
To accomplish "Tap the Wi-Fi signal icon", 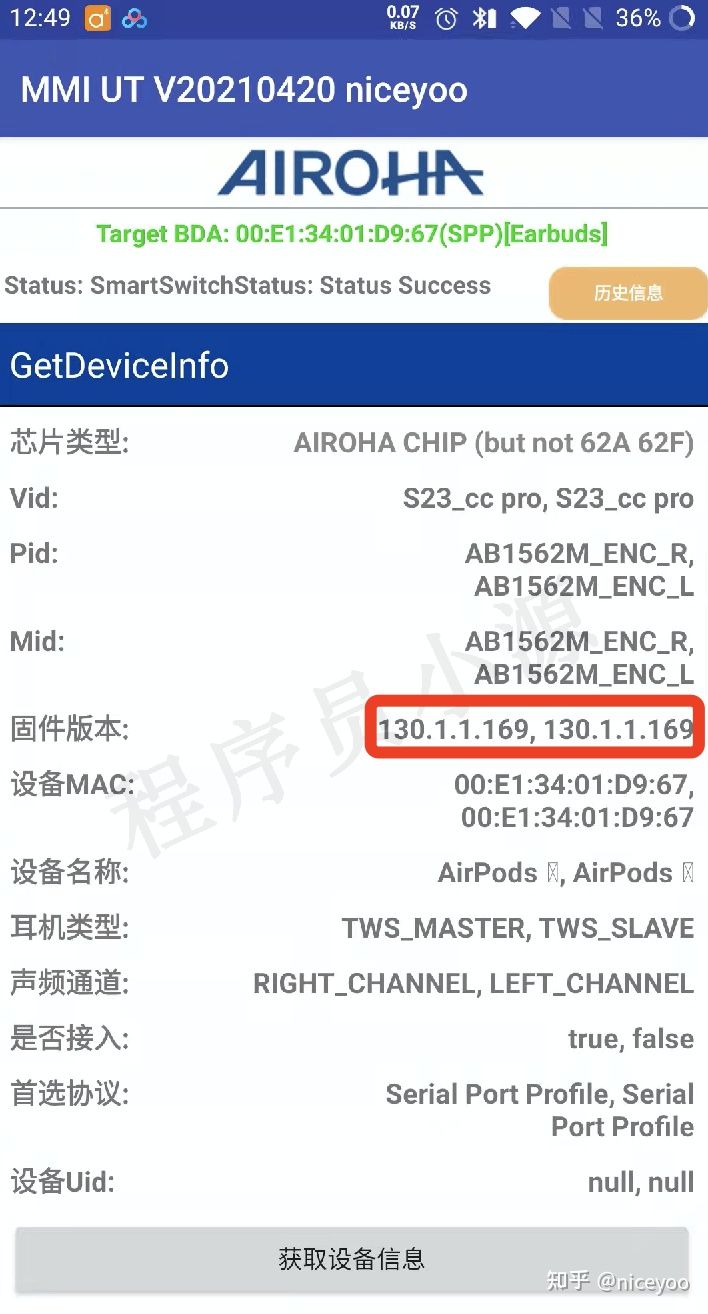I will [524, 18].
